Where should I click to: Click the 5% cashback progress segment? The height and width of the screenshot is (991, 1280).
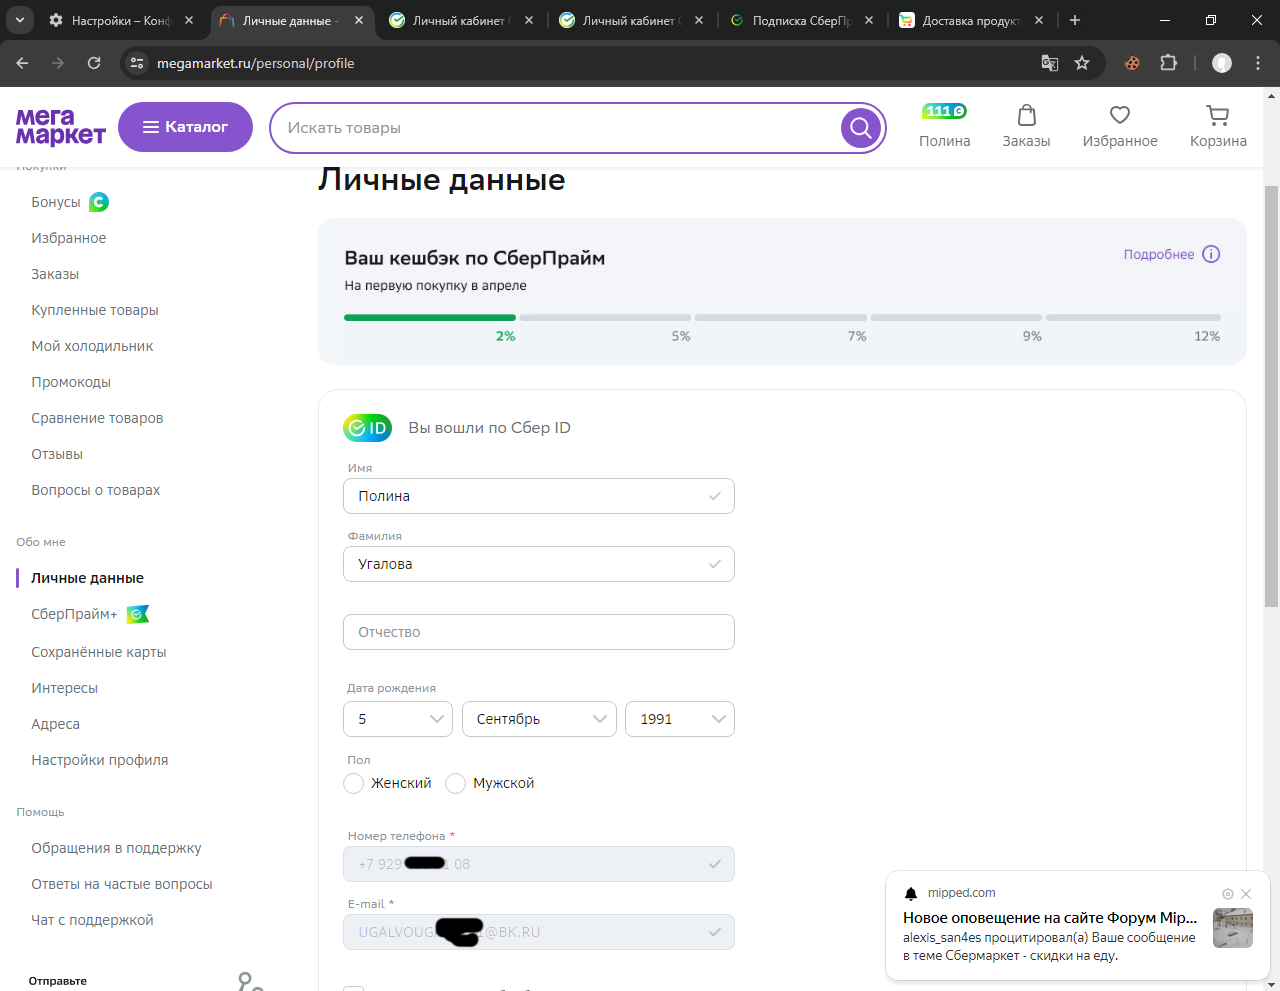(x=605, y=318)
